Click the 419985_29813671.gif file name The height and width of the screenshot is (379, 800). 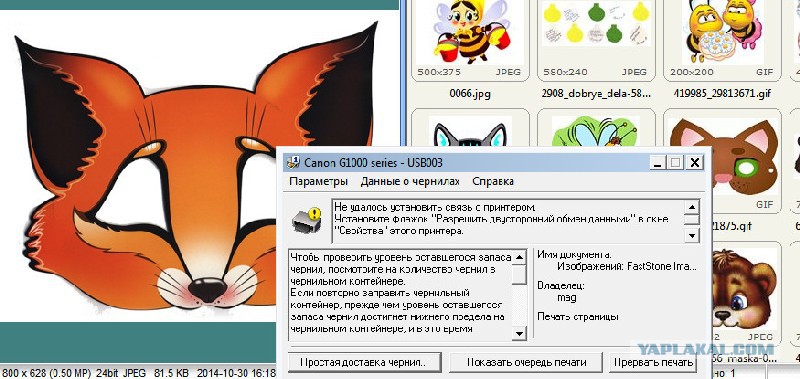[x=721, y=94]
